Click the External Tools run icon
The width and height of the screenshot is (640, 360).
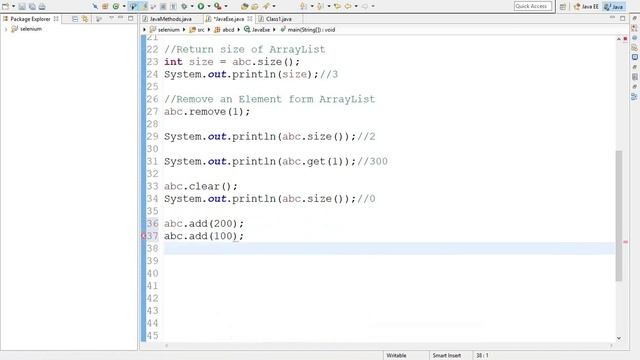[x=218, y=6]
